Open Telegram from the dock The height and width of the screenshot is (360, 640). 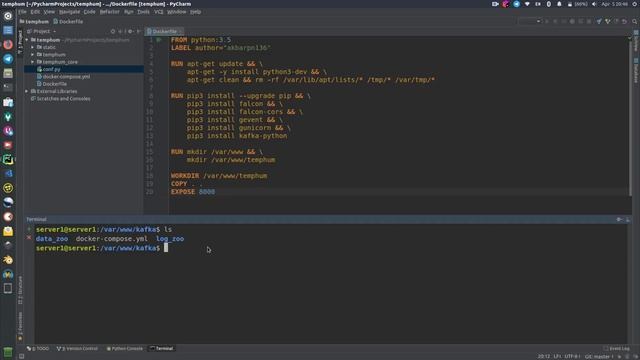tap(8, 59)
